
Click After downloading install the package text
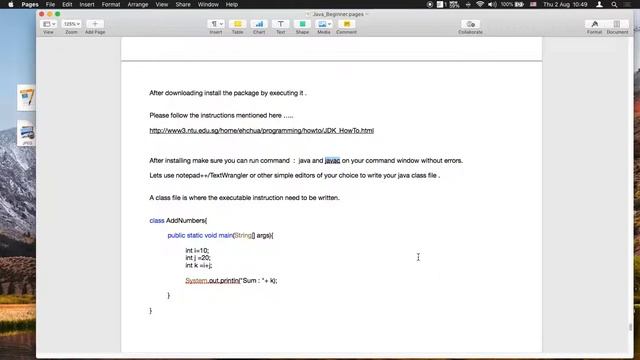click(x=228, y=93)
